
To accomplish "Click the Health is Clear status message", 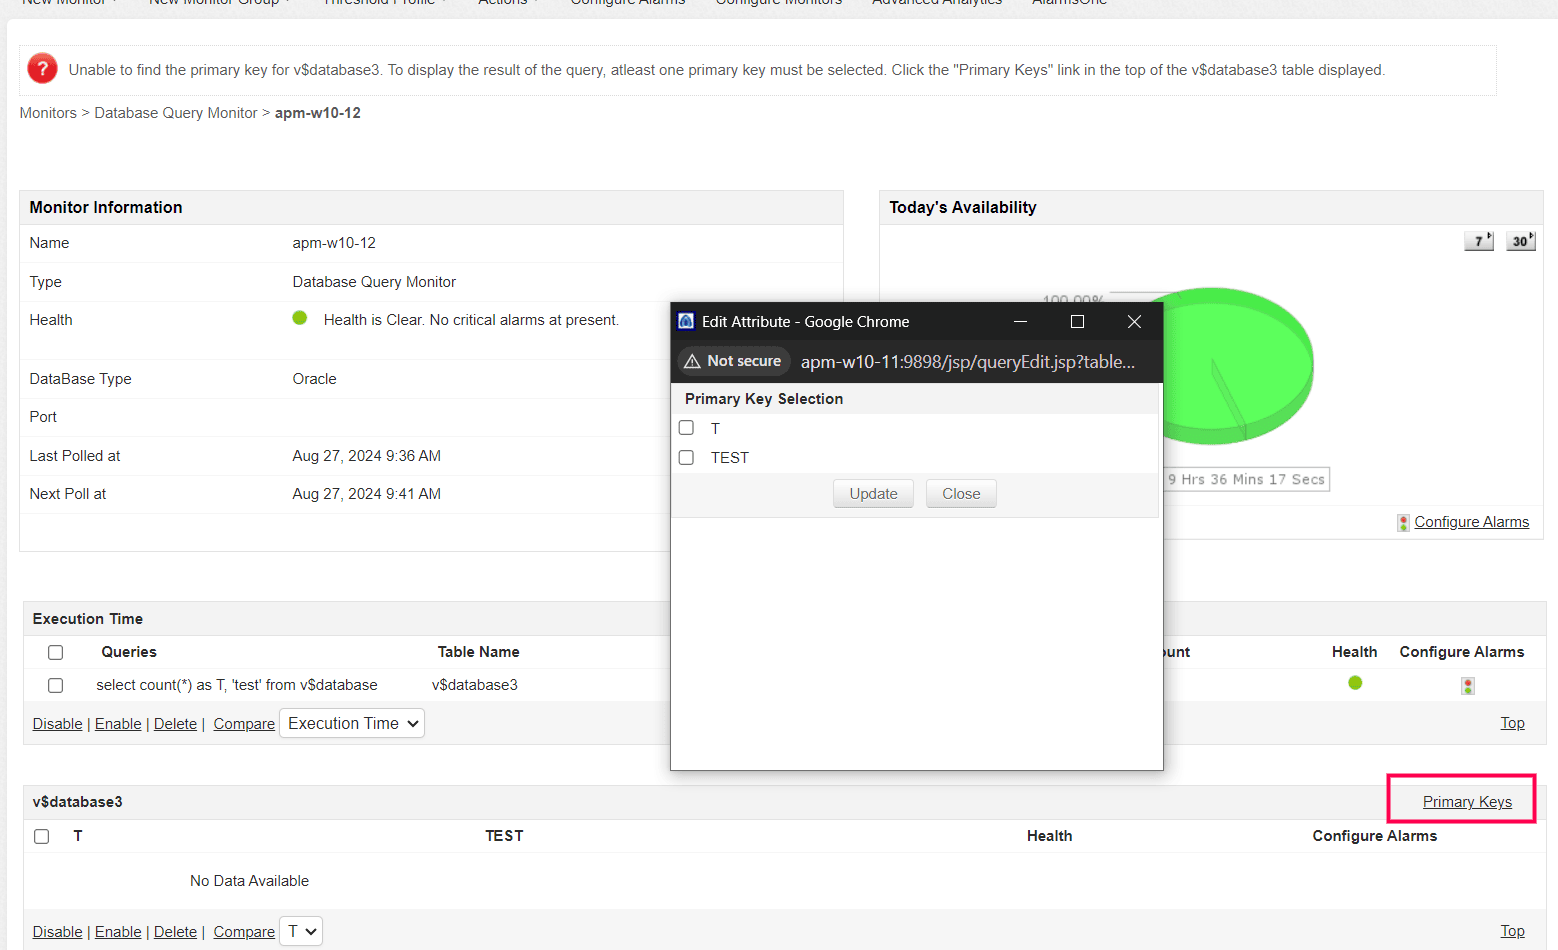I will pos(471,320).
